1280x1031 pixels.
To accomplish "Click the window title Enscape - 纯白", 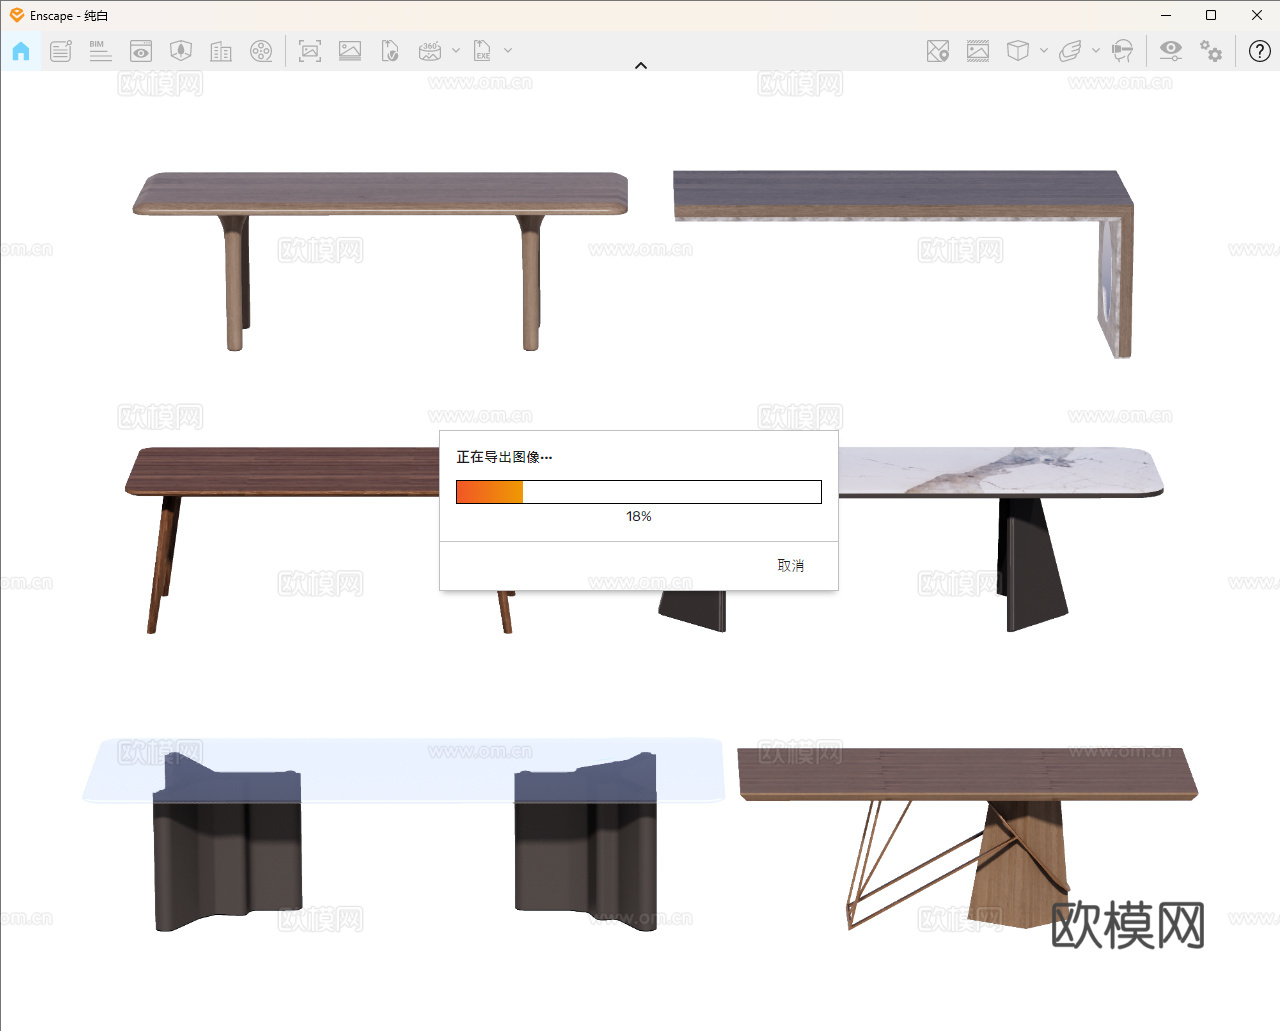I will point(69,16).
